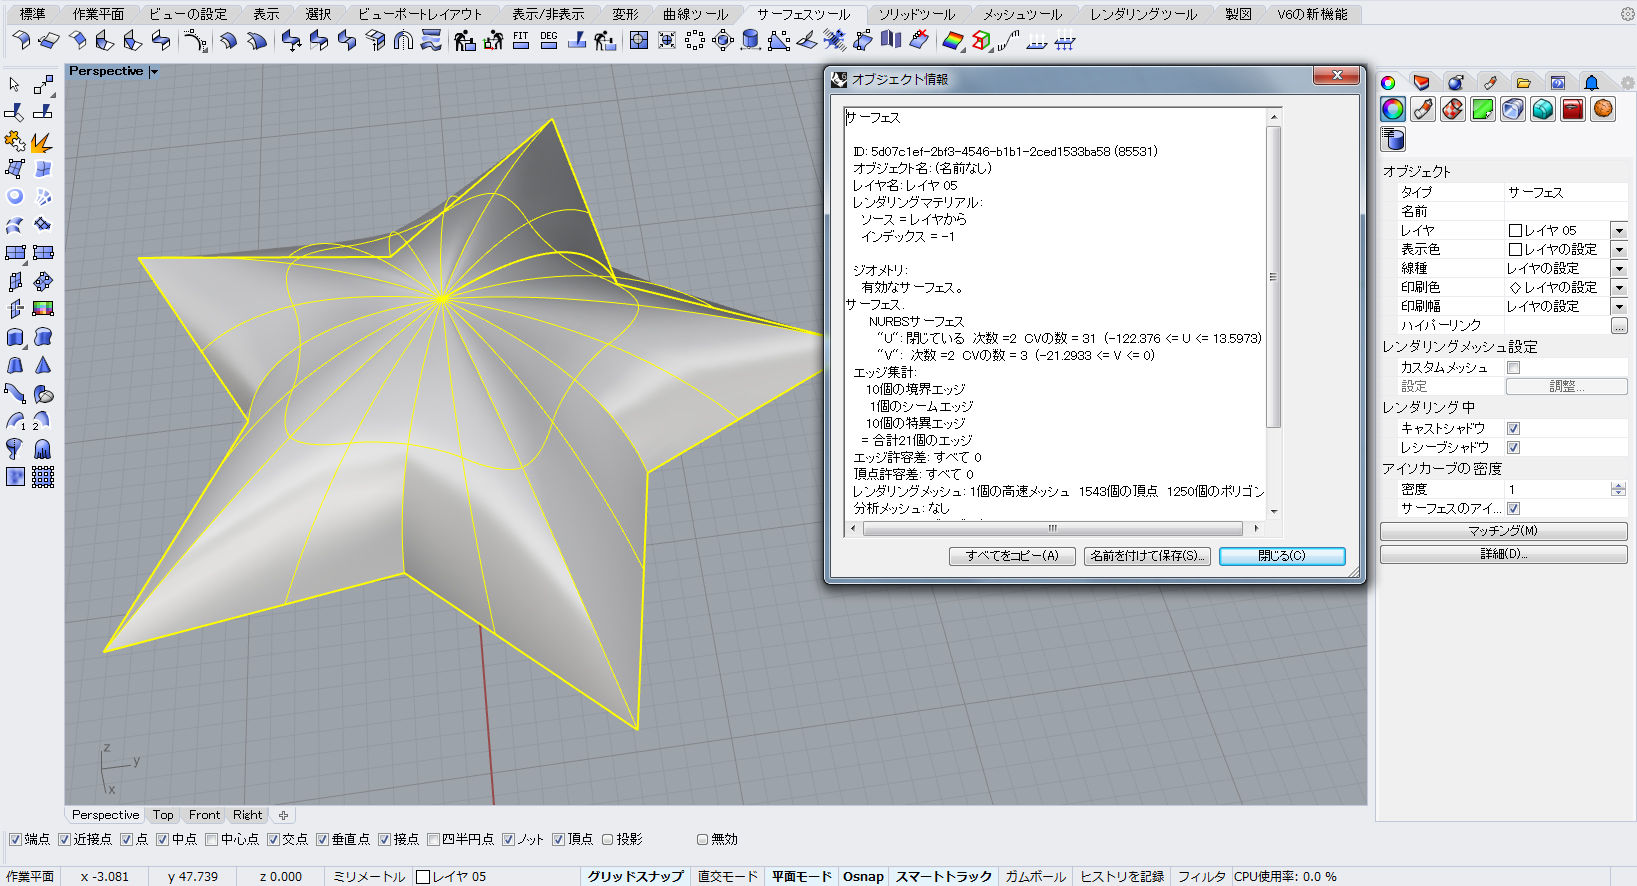Toggle the 端点 osnap checkbox
The image size is (1637, 886).
(15, 839)
